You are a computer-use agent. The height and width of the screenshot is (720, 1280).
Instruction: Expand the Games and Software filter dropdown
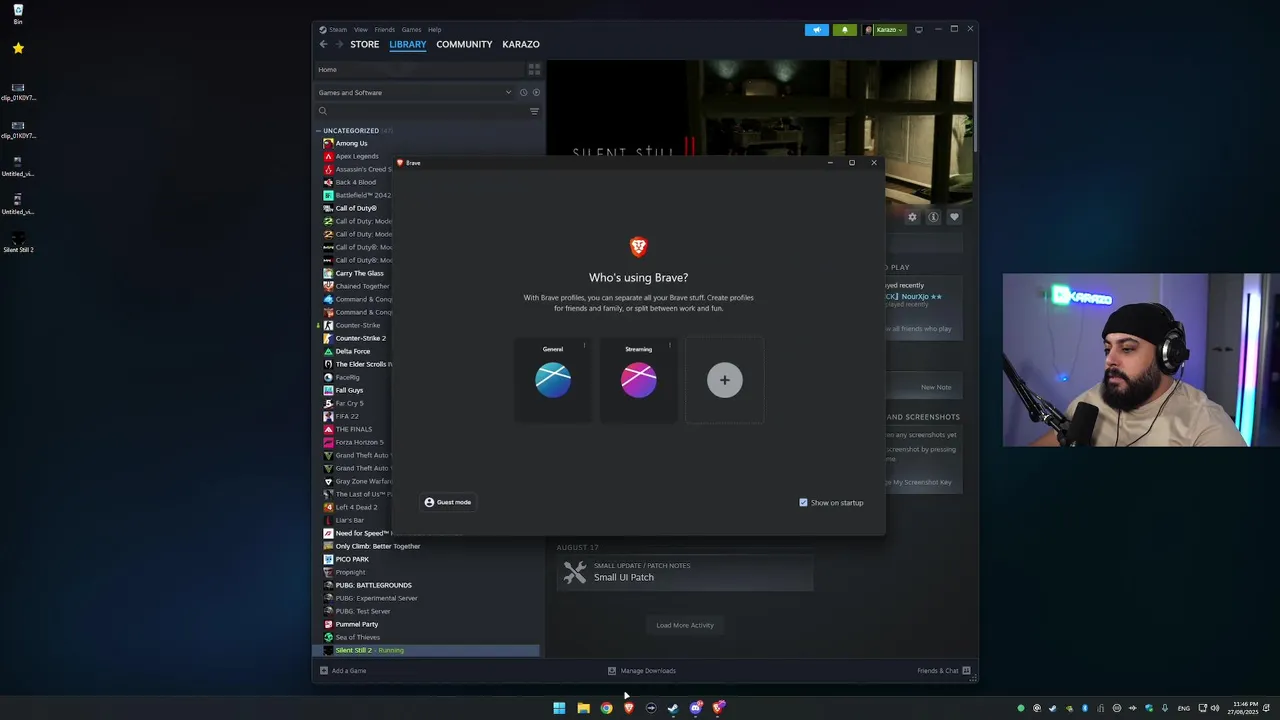point(414,92)
